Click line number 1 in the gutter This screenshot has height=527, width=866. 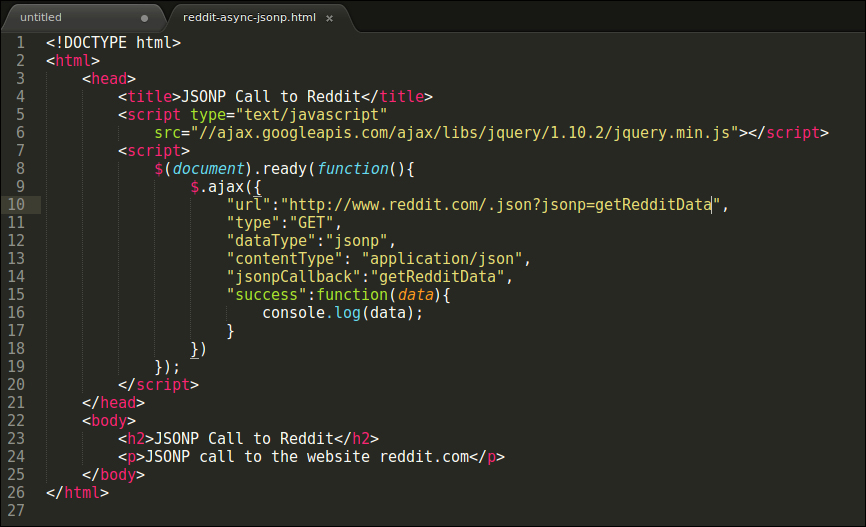[x=20, y=43]
